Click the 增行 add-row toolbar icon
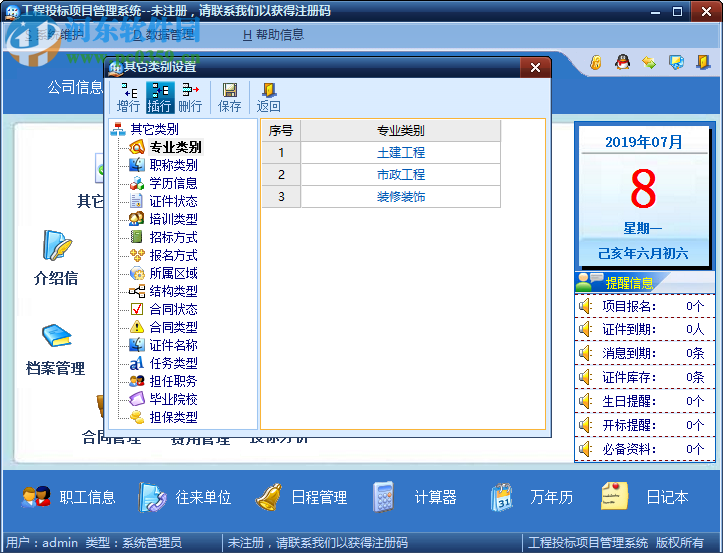The width and height of the screenshot is (723, 553). [128, 97]
